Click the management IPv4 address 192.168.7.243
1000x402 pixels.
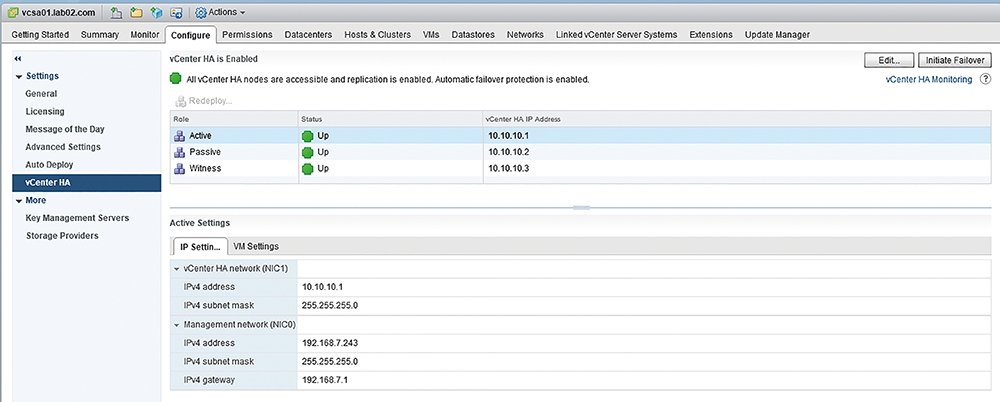(x=330, y=343)
